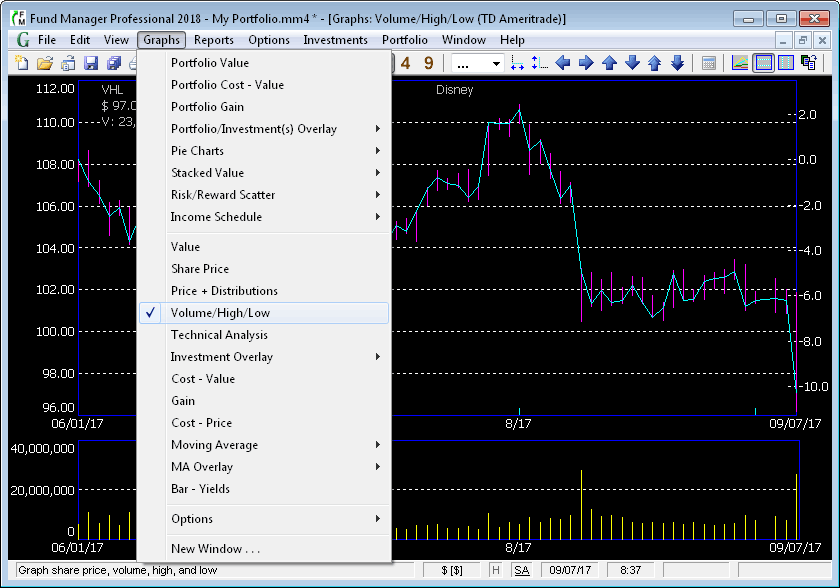Toggle the horizontal grid lines button
840x588 pixels.
763,63
